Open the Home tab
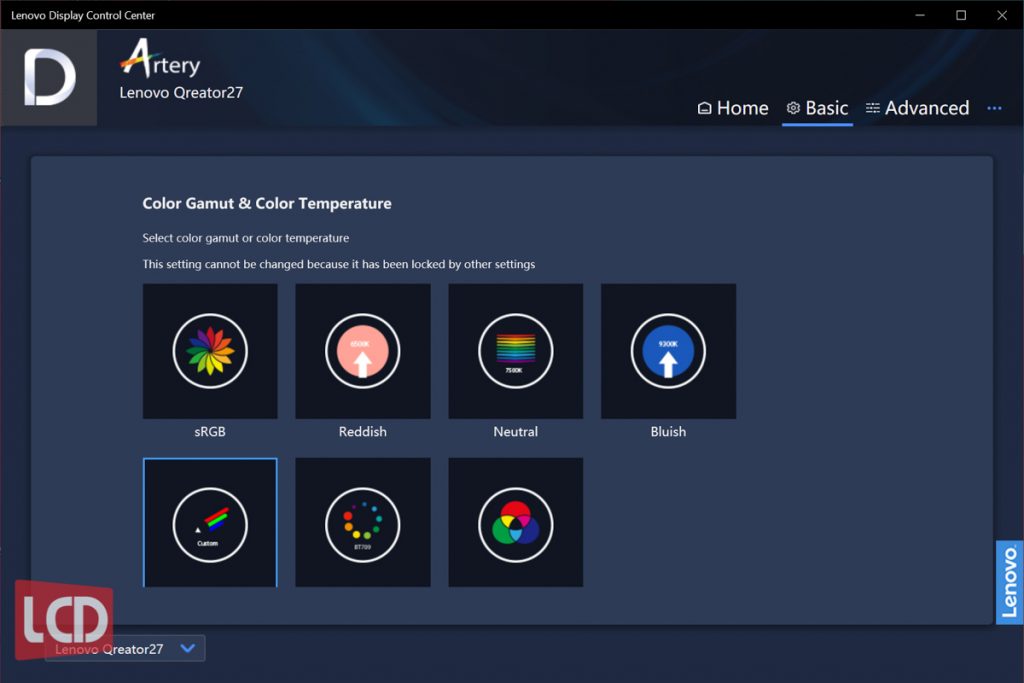This screenshot has height=683, width=1024. (733, 108)
